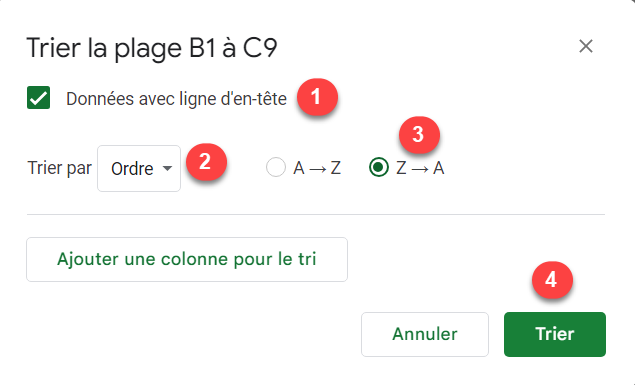Click the red step 4 badge
The height and width of the screenshot is (385, 635).
click(552, 280)
